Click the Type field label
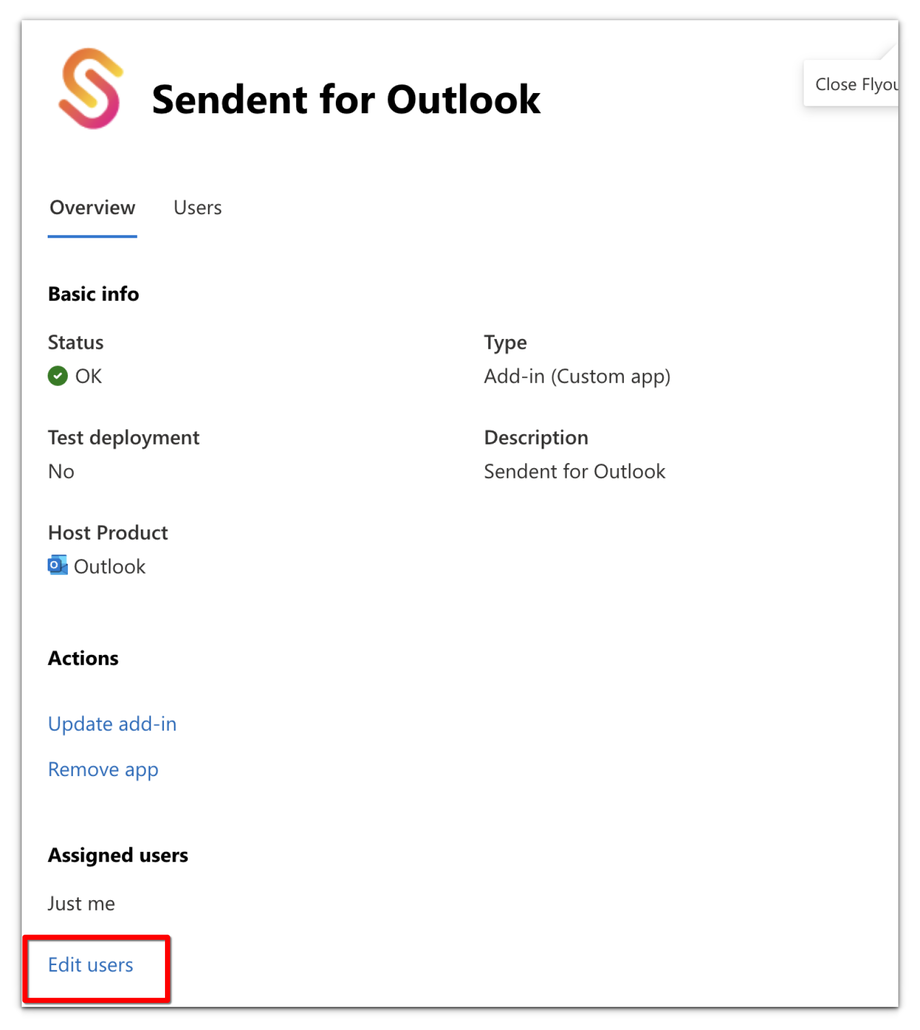The height and width of the screenshot is (1030, 920). pyautogui.click(x=505, y=342)
